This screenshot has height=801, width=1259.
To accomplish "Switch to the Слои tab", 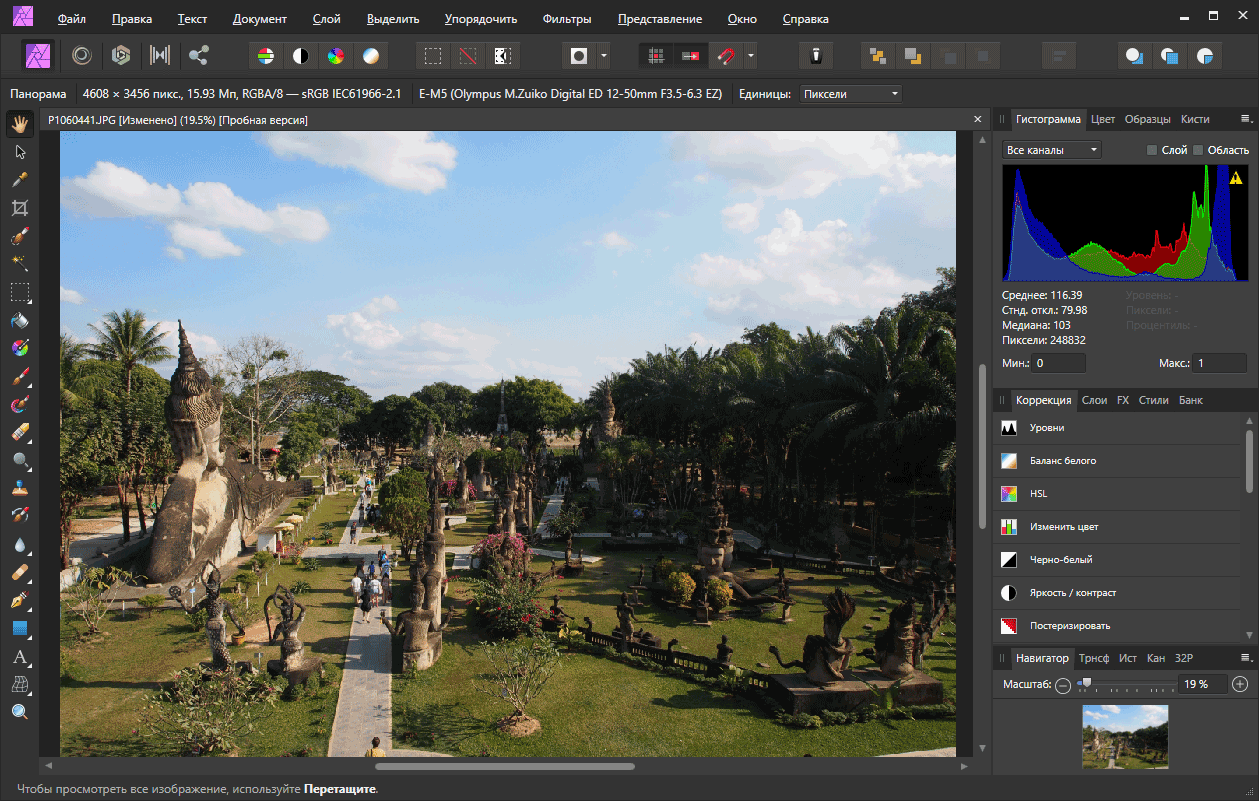I will pos(1094,400).
